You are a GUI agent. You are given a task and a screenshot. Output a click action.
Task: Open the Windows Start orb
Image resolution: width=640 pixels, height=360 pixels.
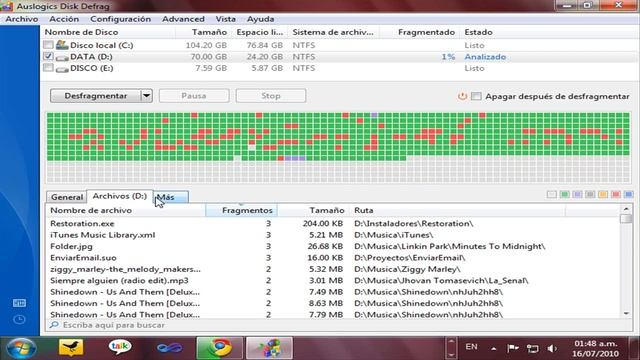click(21, 349)
